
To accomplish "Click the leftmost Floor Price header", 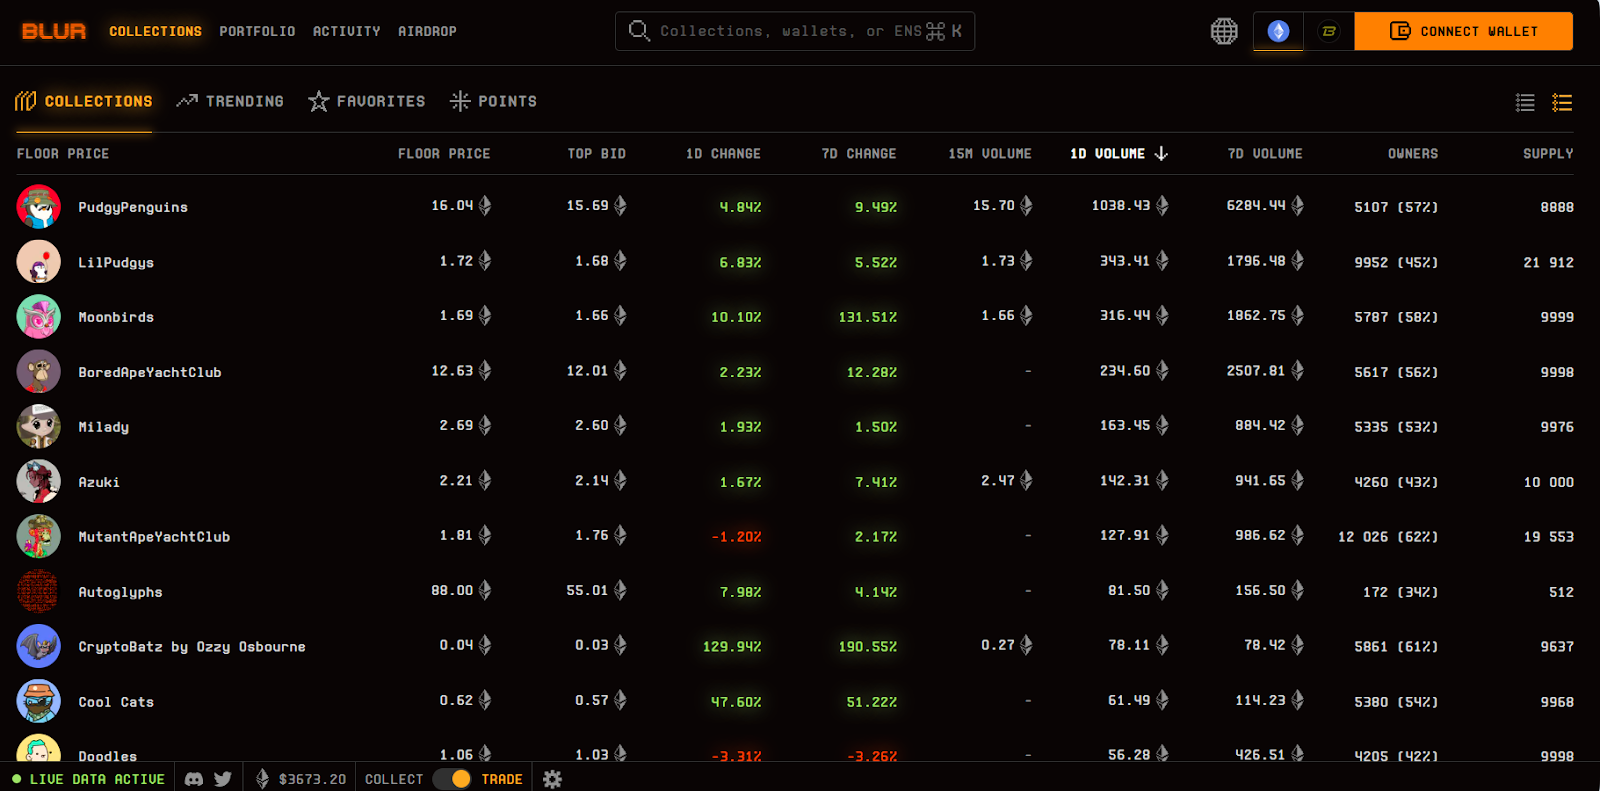I will pyautogui.click(x=63, y=154).
